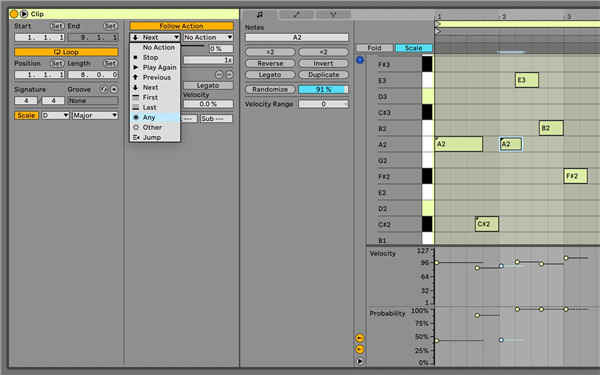
Task: Open the Major scale name dropdown
Action: pos(95,115)
